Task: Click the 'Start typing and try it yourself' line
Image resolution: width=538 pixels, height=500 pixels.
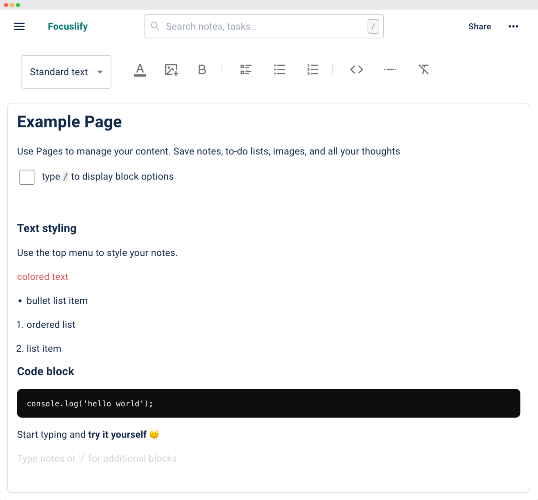Action: click(88, 434)
